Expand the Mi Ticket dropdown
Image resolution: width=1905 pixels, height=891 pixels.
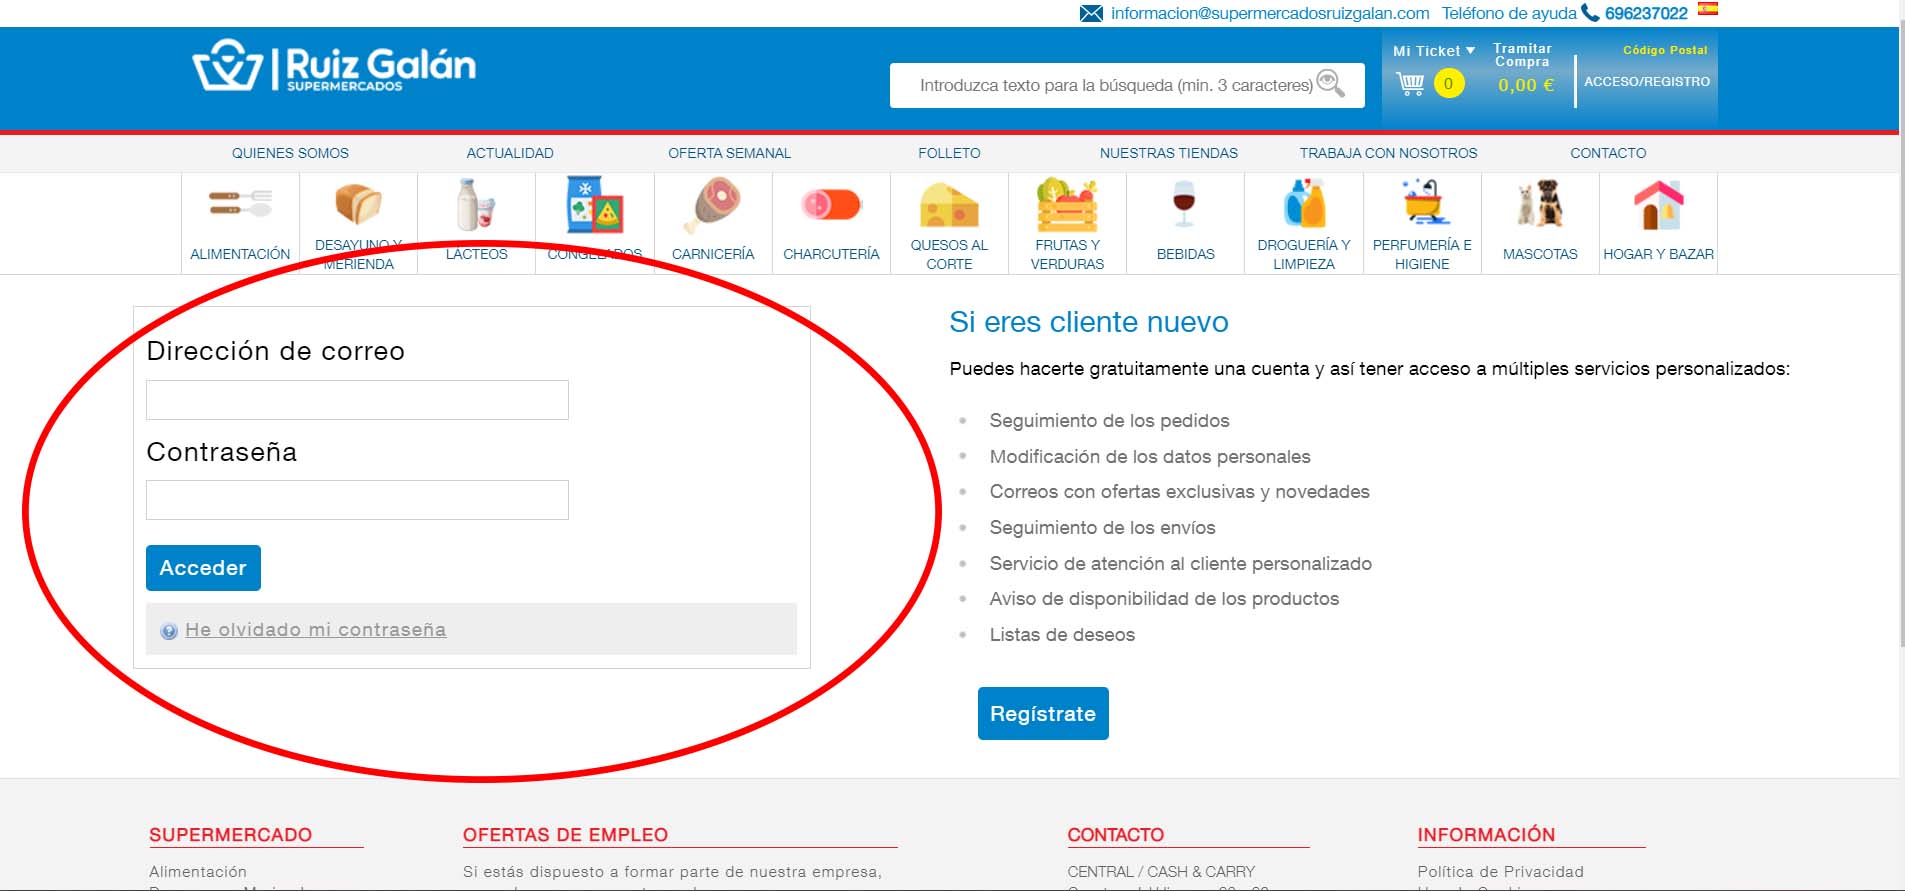[1434, 51]
